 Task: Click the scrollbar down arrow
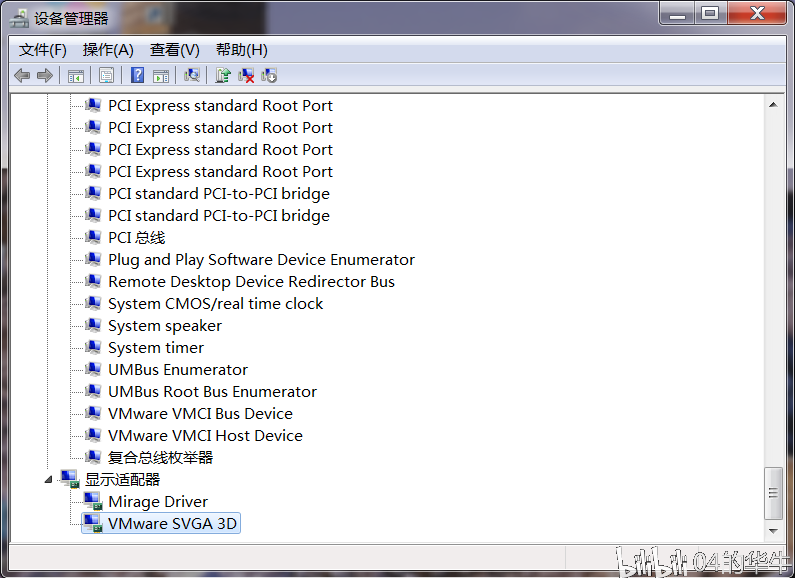773,531
